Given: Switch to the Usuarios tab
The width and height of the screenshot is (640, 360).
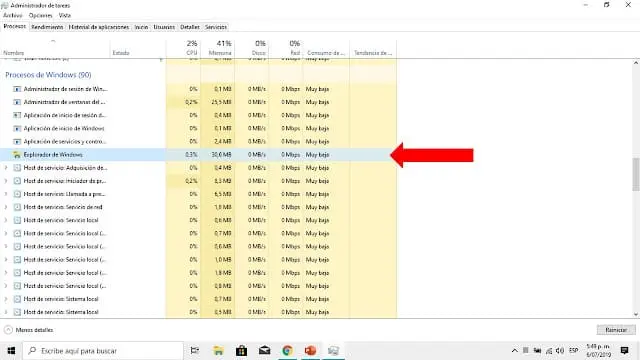Looking at the screenshot, I should point(164,27).
